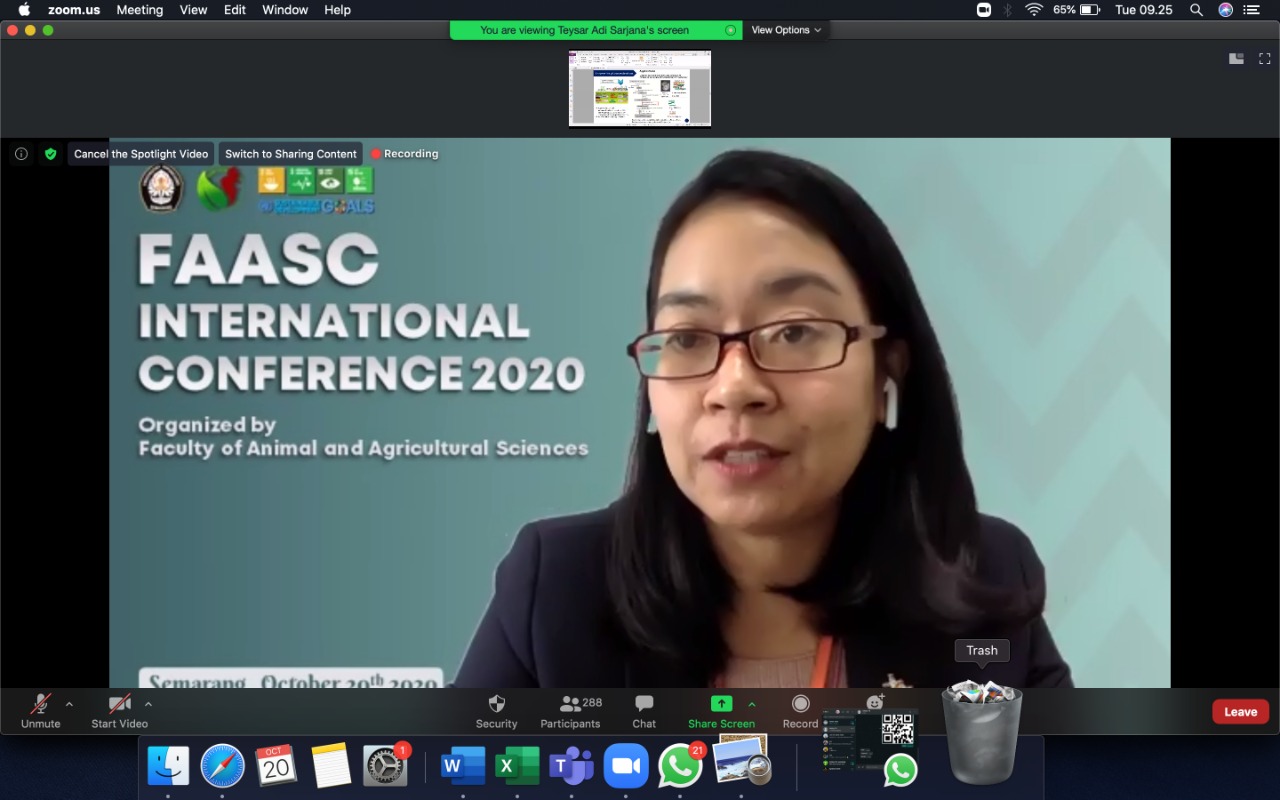
Task: Open the View Options dropdown
Action: coord(786,30)
